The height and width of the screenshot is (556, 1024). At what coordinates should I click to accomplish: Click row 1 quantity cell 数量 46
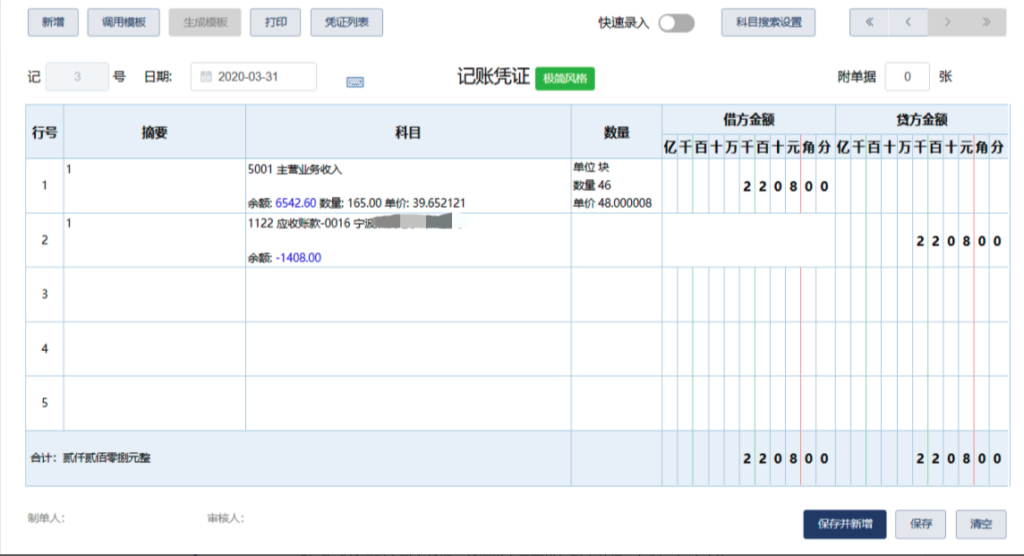point(592,186)
